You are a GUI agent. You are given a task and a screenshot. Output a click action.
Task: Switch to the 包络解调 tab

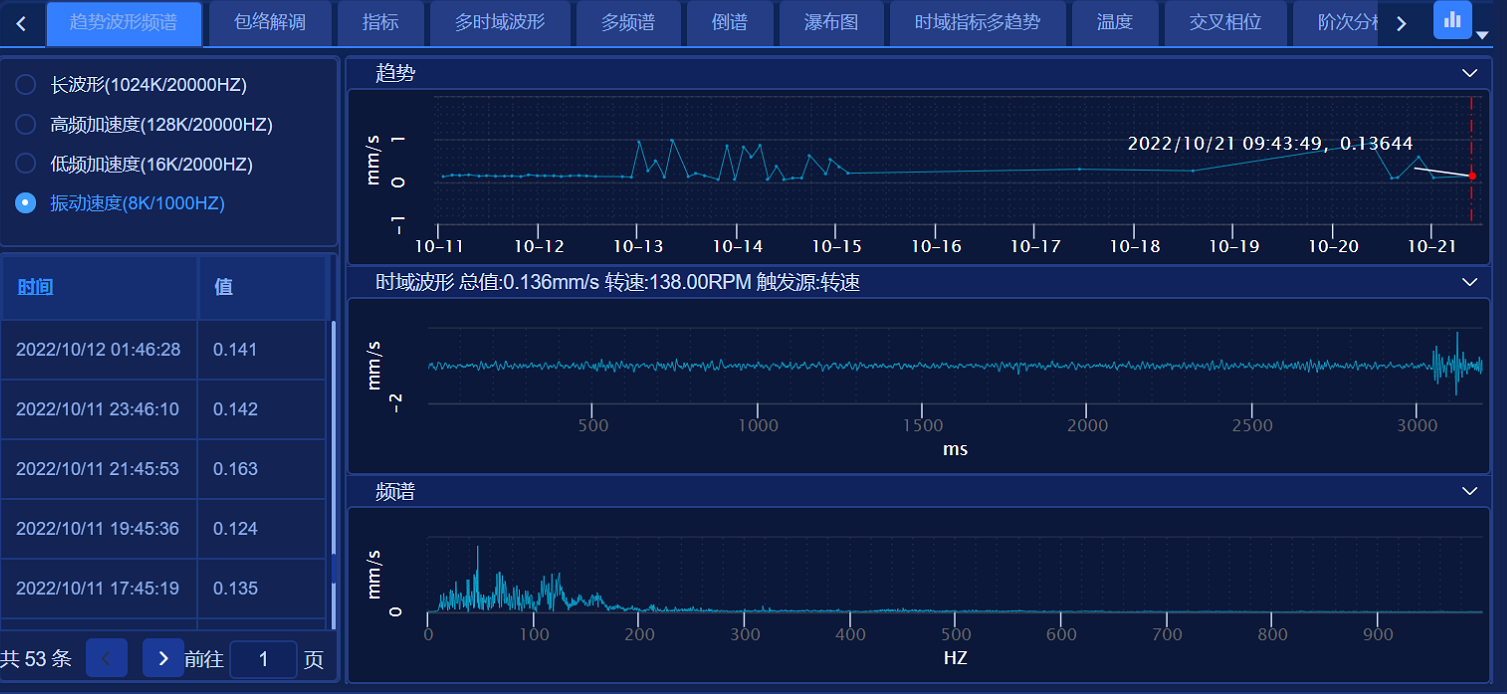pyautogui.click(x=269, y=23)
